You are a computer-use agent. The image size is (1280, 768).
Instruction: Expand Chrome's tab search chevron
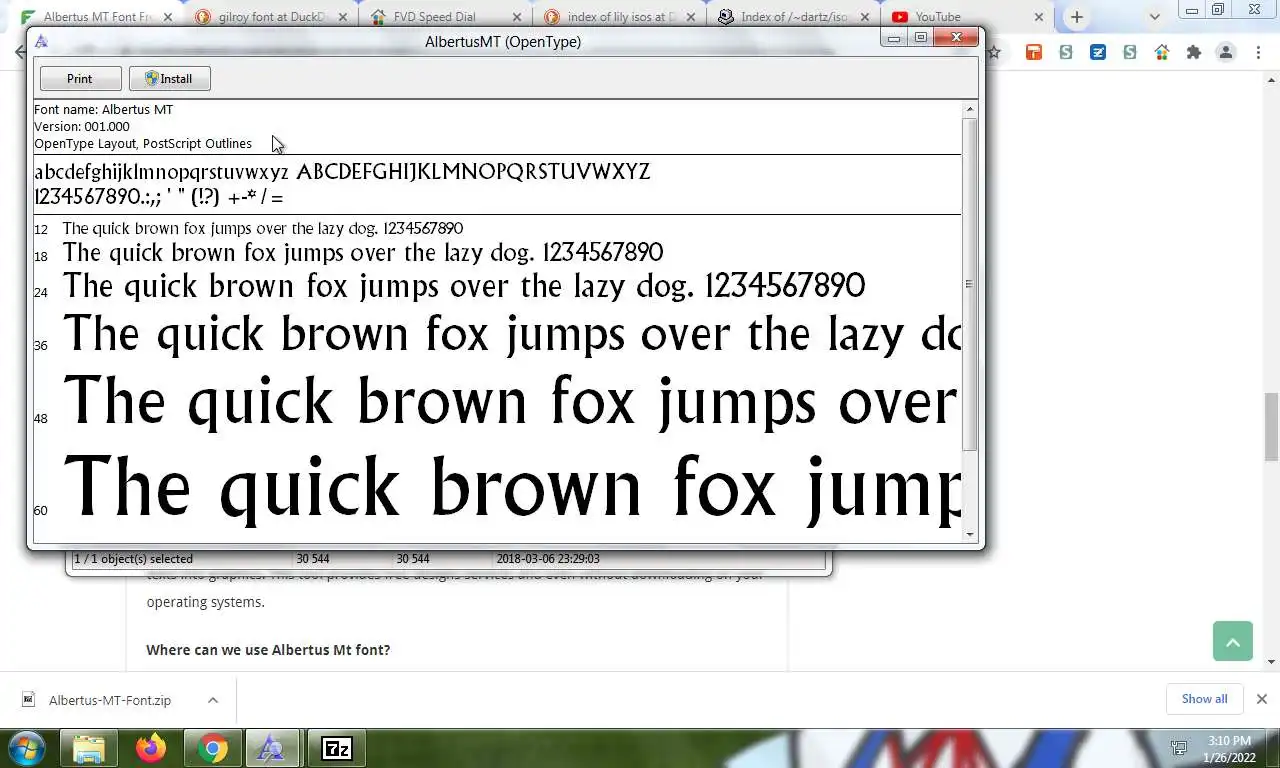[x=1155, y=17]
